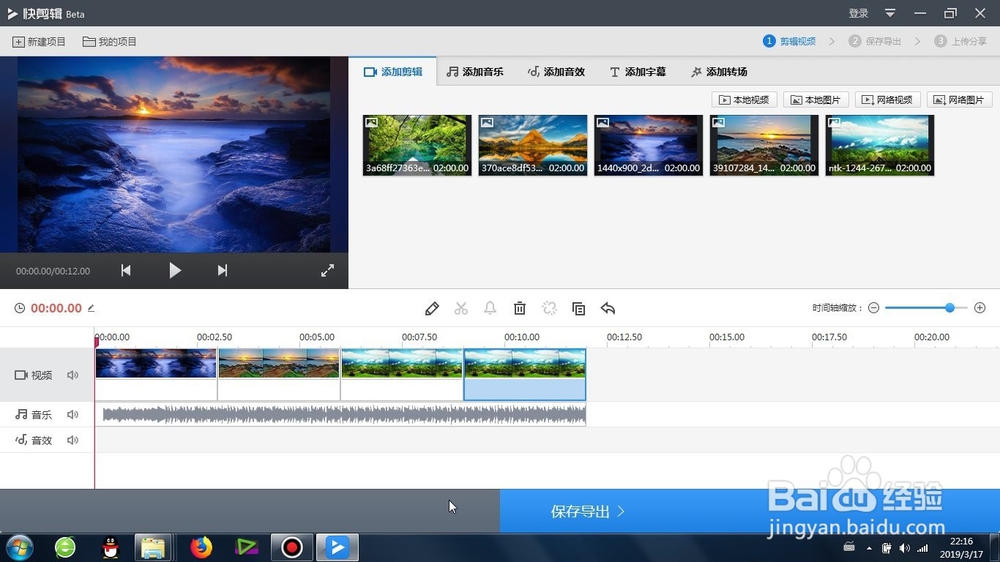Select the first blue coast clip in timeline
This screenshot has height=562, width=1000.
(x=156, y=374)
